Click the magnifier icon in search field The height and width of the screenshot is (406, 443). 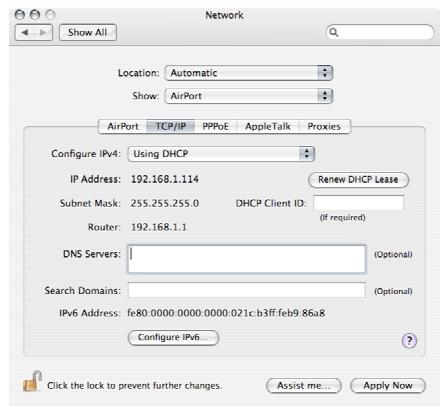333,32
